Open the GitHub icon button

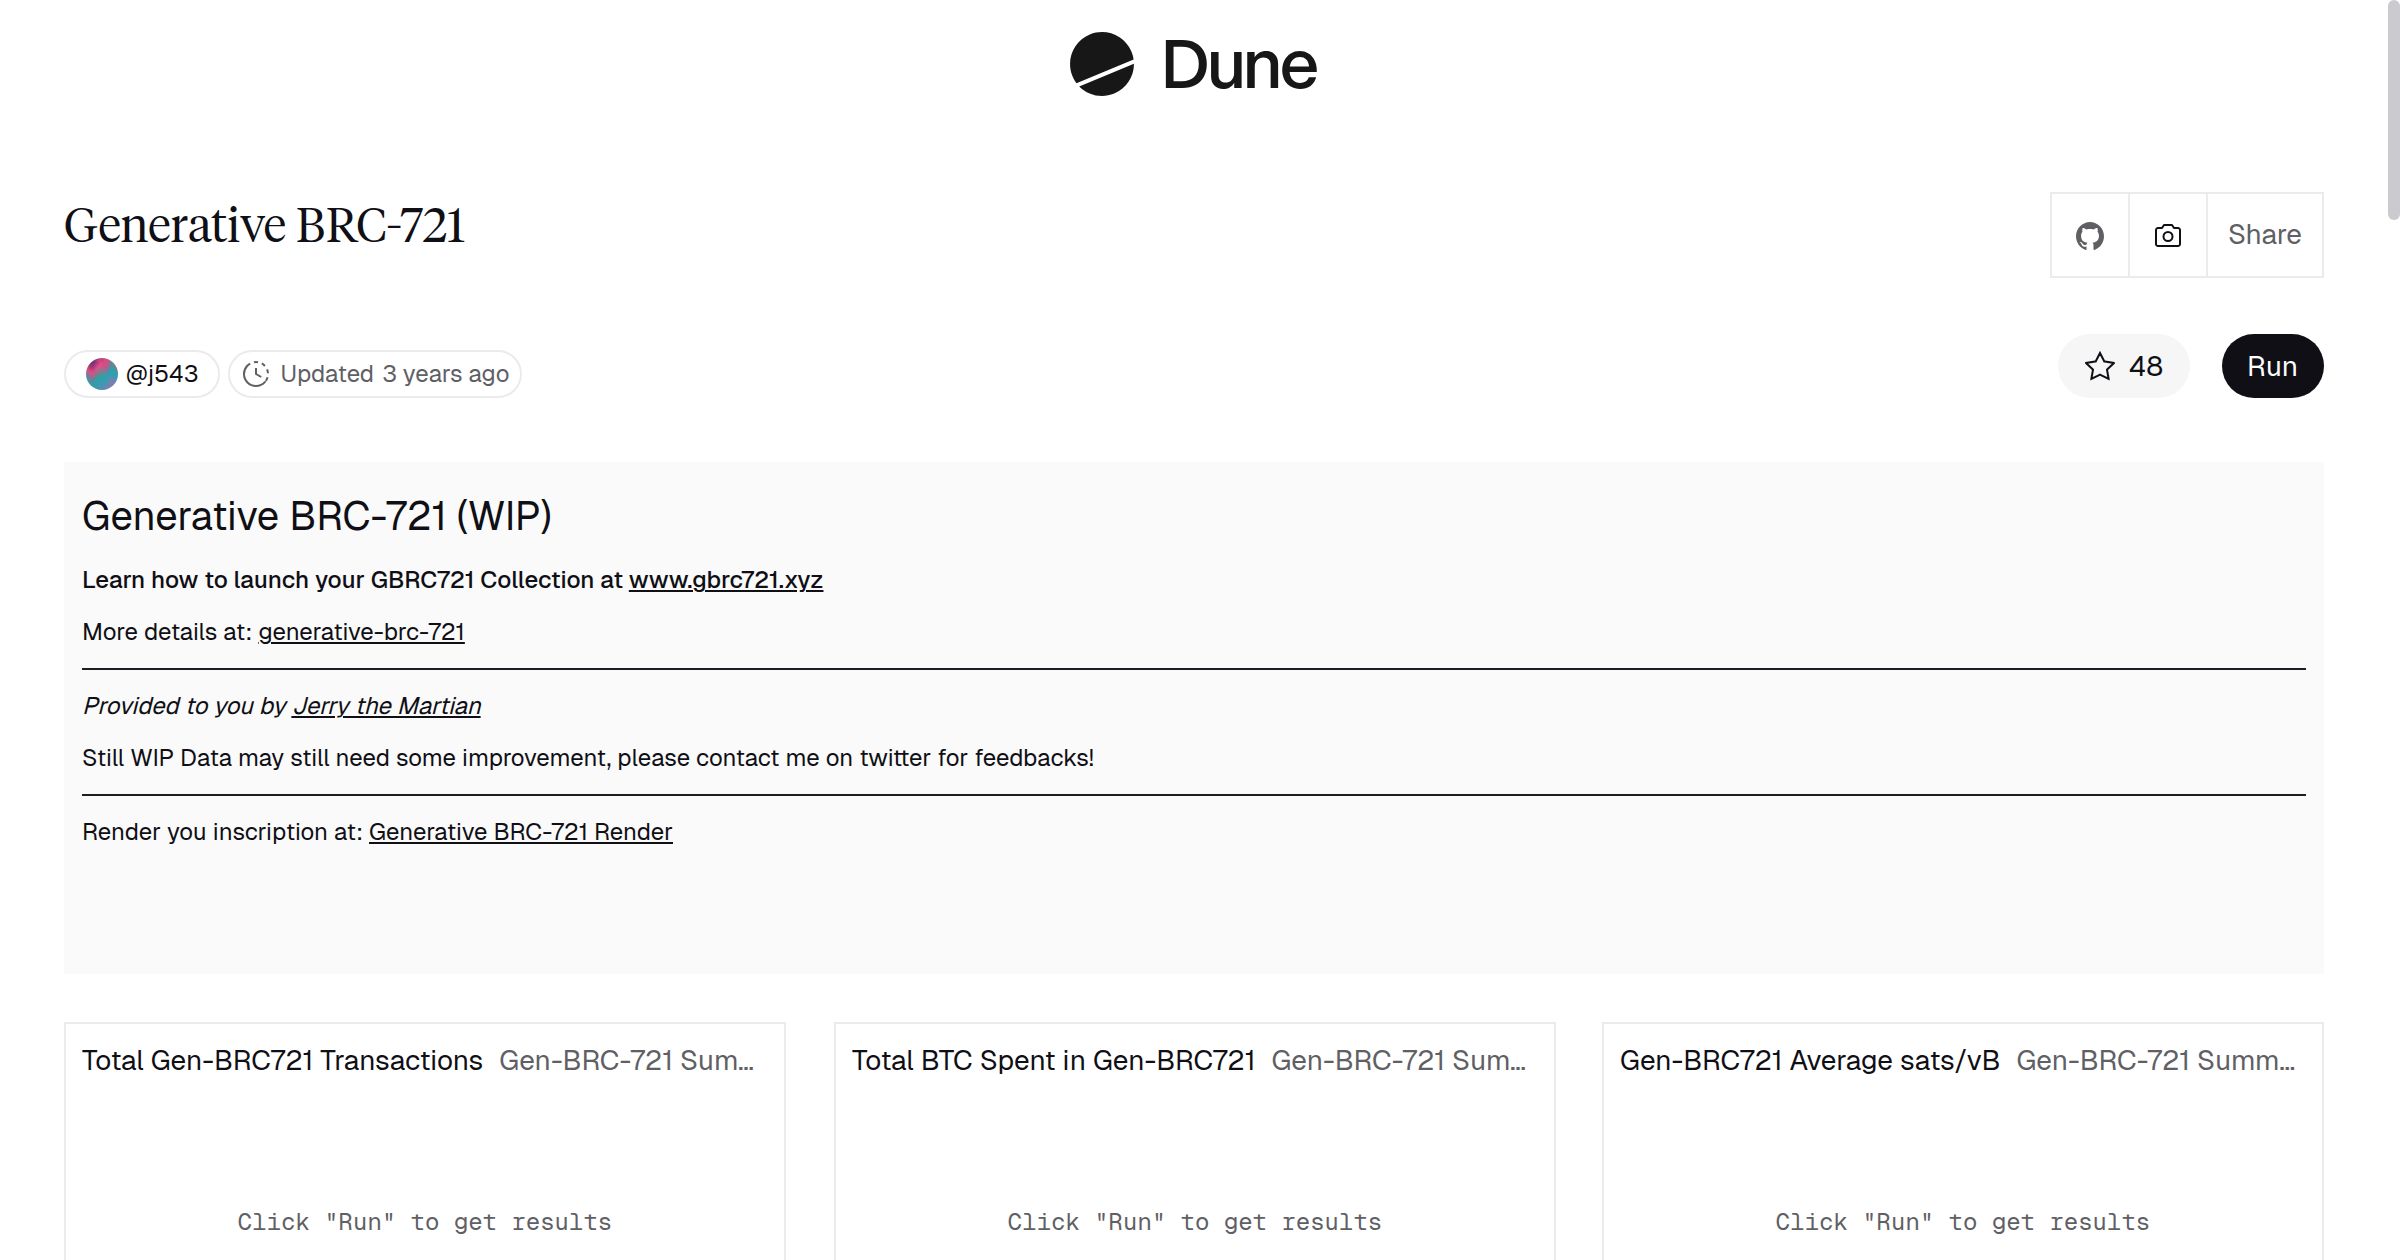click(x=2089, y=236)
